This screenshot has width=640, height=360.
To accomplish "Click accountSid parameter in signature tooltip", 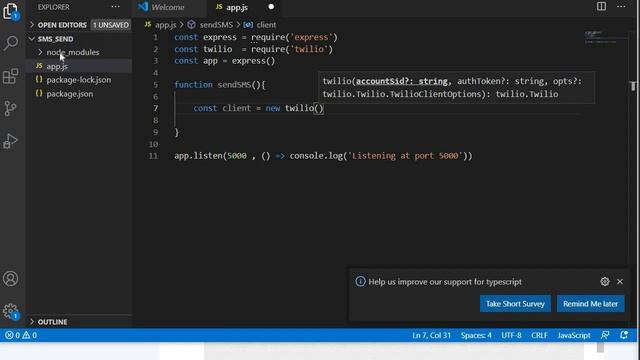I will 401,81.
